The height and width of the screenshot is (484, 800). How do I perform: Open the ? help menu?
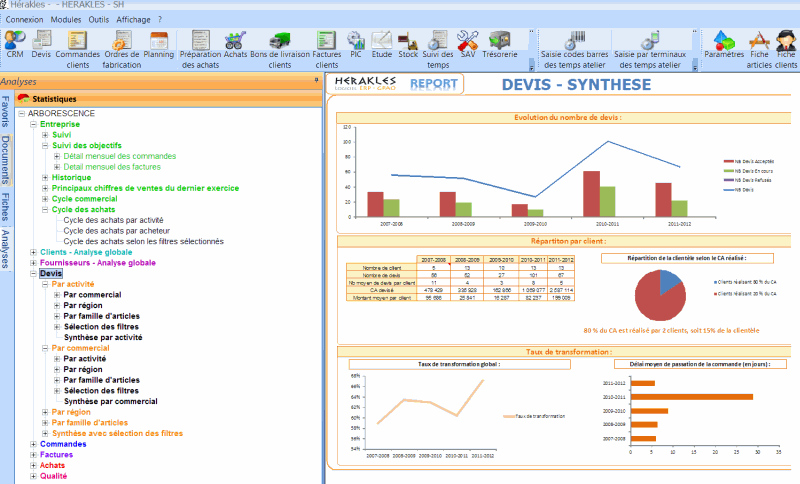click(x=160, y=19)
